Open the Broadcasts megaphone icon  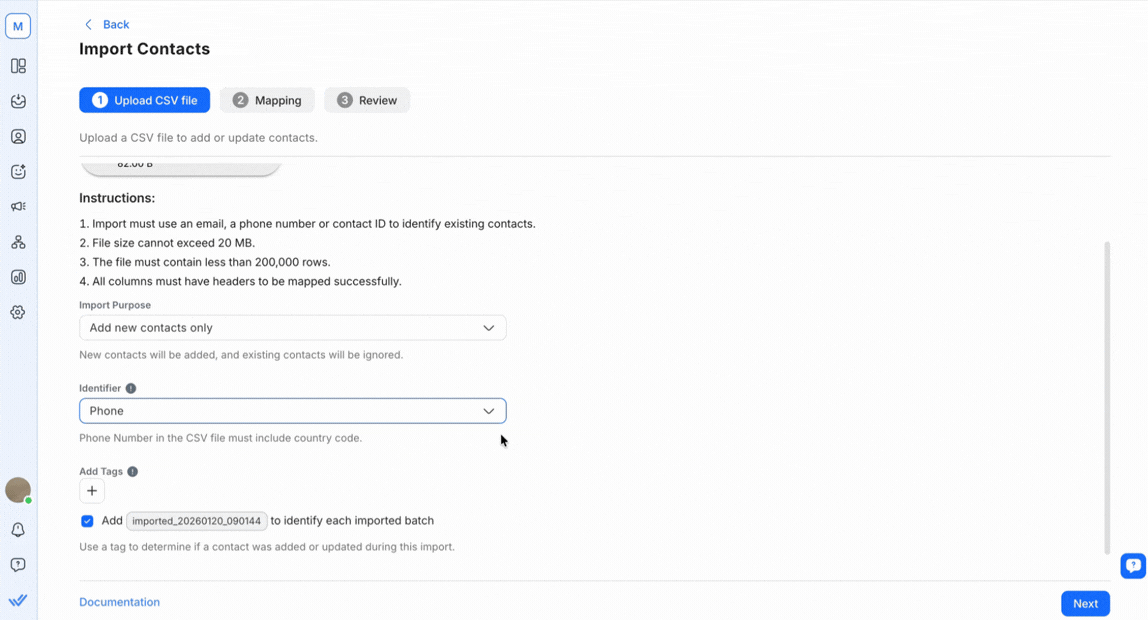pyautogui.click(x=18, y=207)
